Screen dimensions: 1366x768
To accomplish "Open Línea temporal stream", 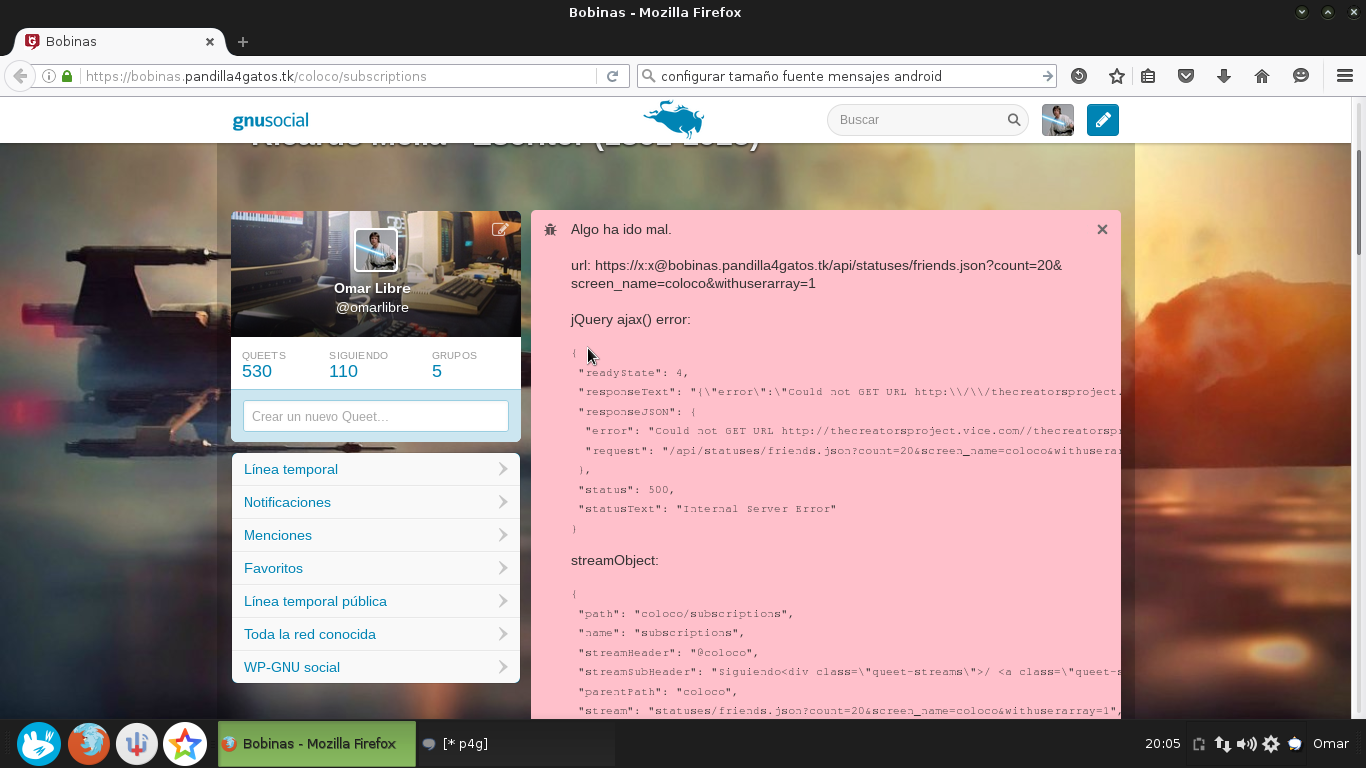I will 375,469.
